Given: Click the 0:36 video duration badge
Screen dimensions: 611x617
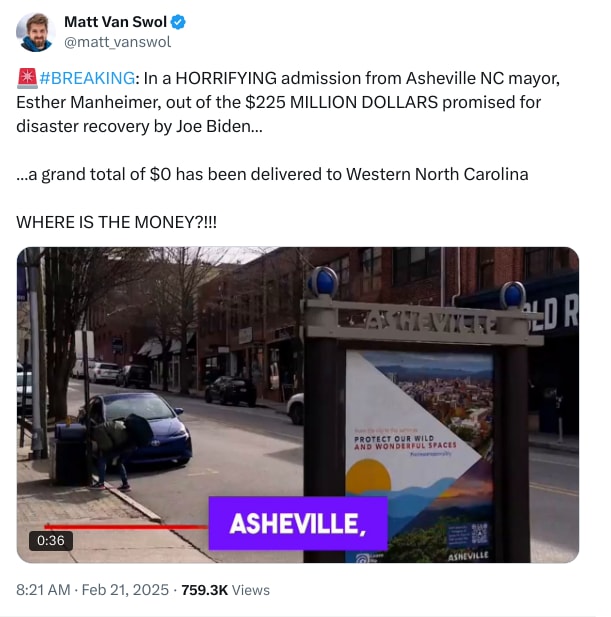Looking at the screenshot, I should [51, 541].
